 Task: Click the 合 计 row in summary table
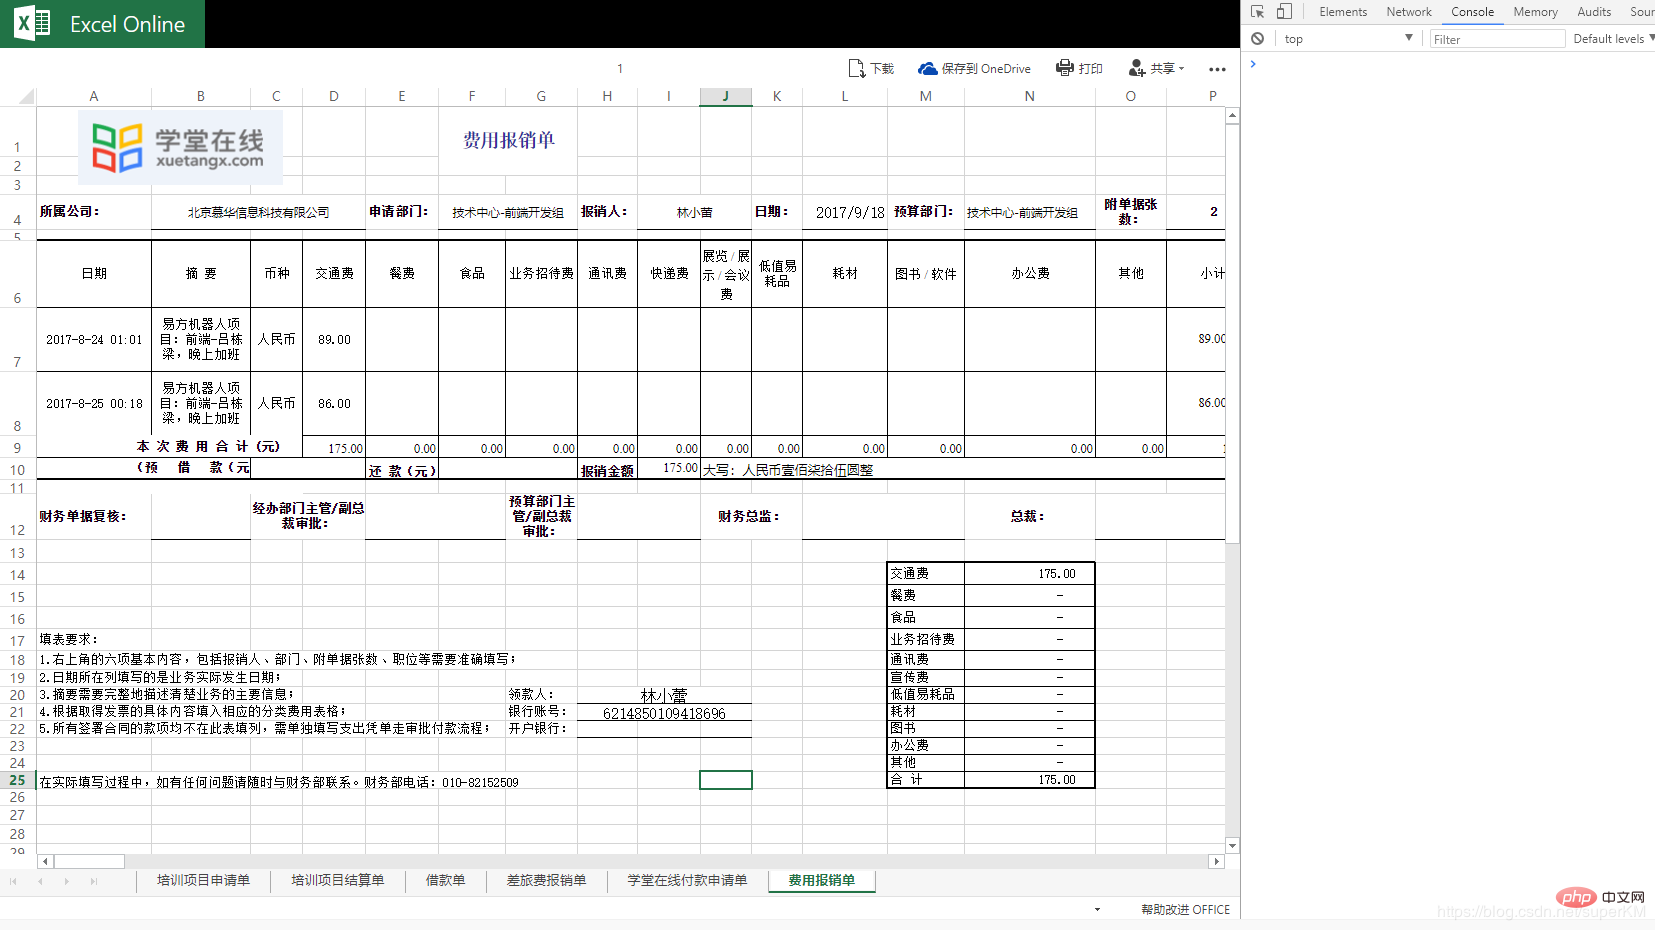[990, 780]
